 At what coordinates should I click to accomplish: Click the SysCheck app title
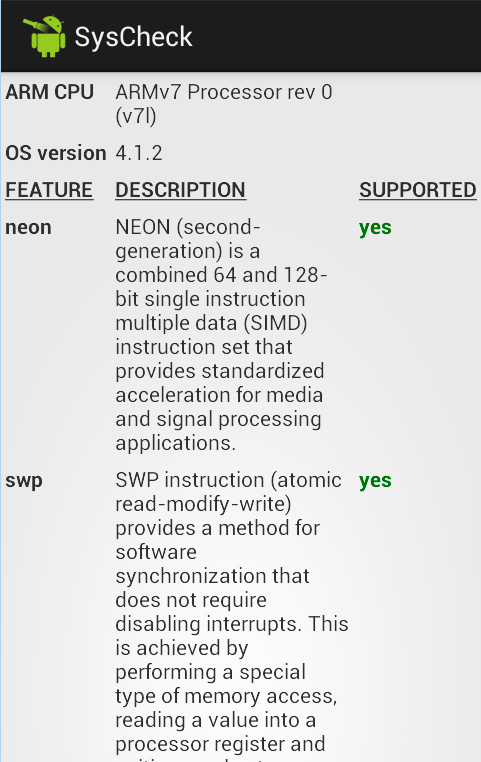pos(133,37)
